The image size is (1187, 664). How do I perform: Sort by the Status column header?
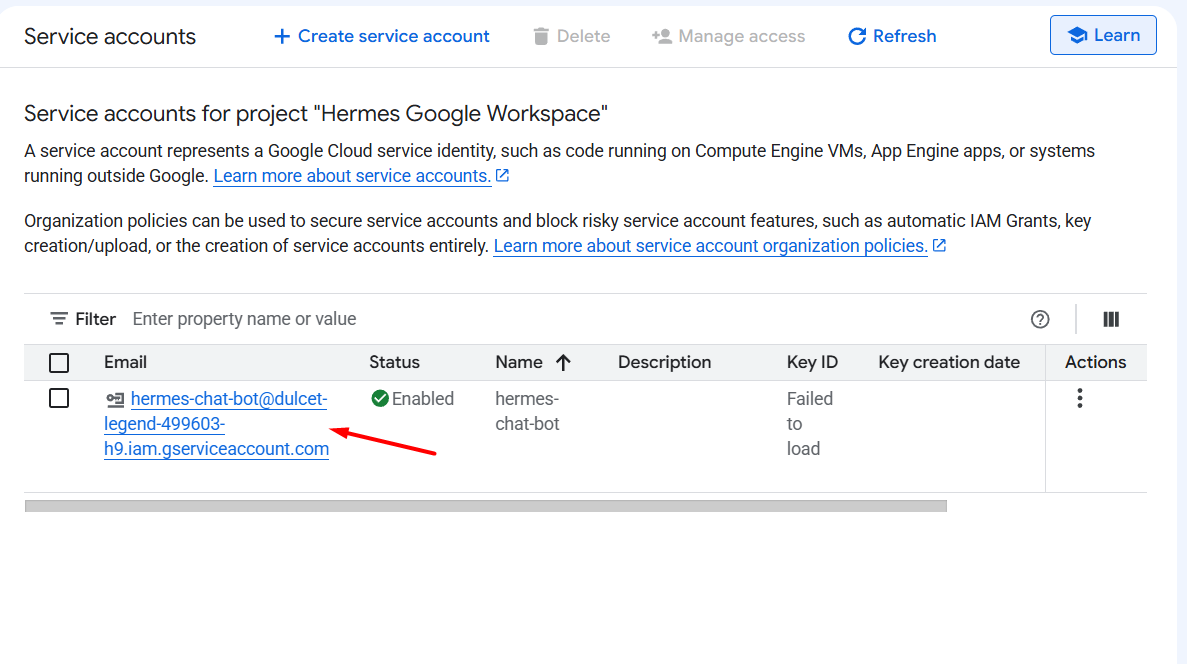pos(394,363)
